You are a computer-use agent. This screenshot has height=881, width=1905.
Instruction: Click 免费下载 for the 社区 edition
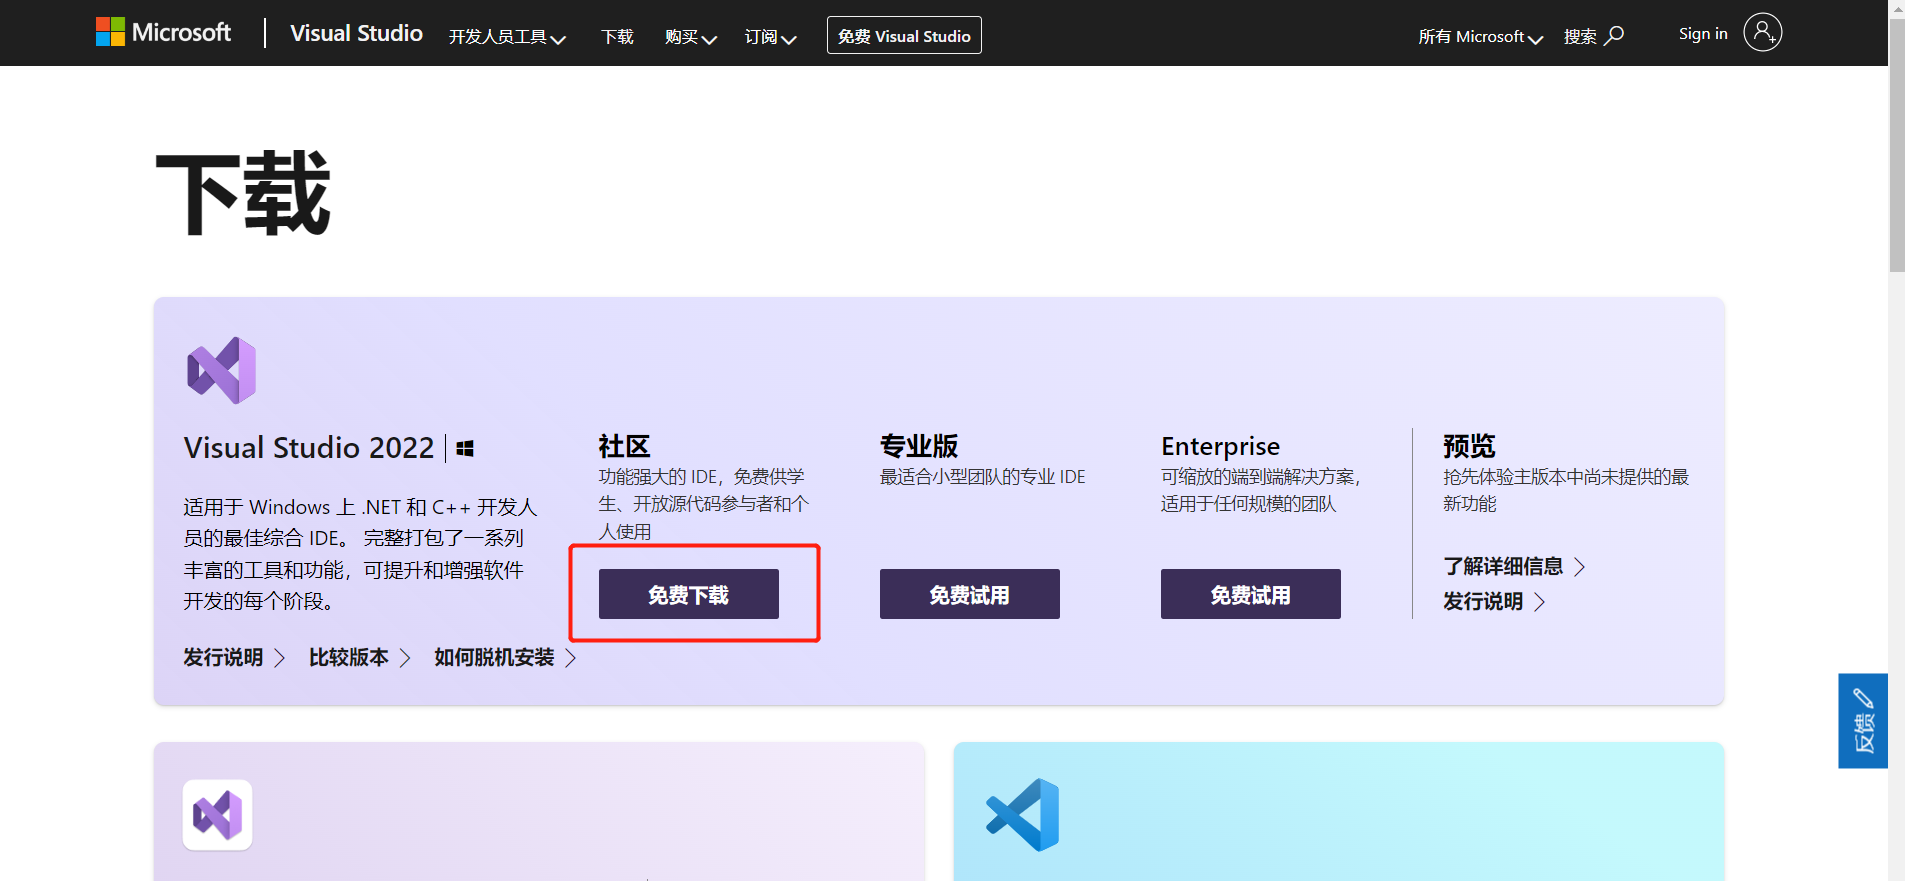click(689, 594)
